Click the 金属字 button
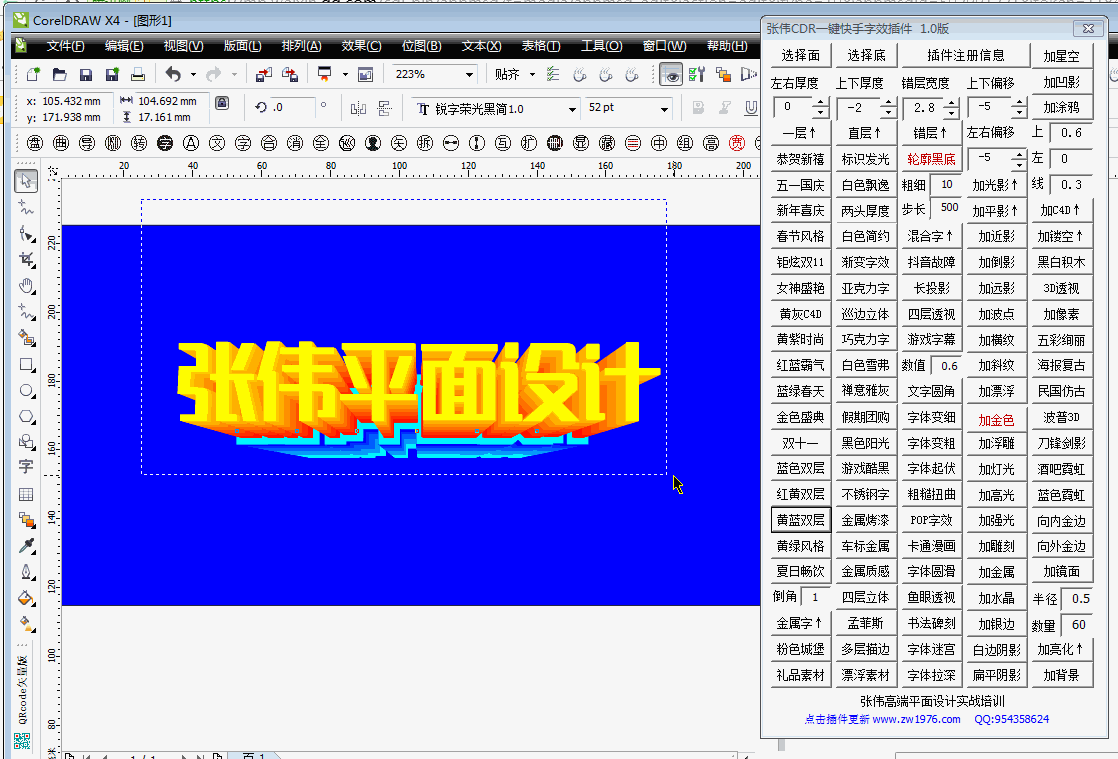 tap(801, 623)
